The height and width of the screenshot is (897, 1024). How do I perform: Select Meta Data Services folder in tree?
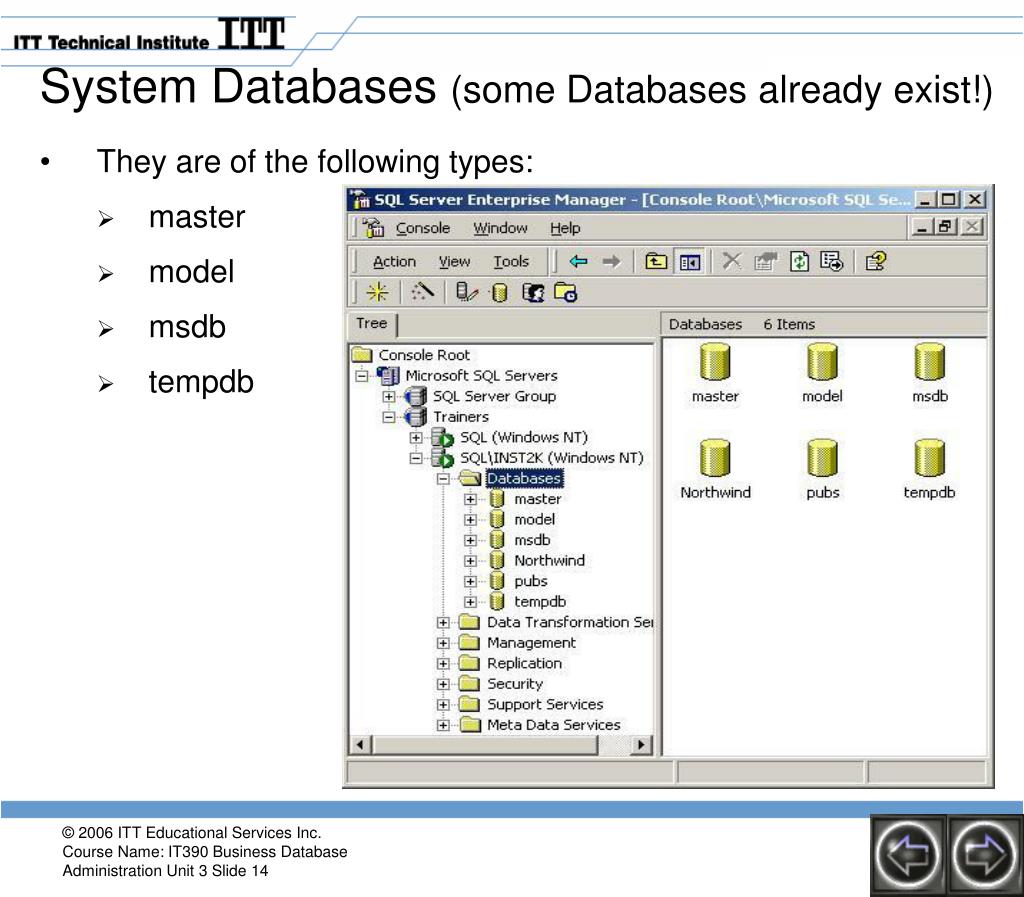(553, 725)
